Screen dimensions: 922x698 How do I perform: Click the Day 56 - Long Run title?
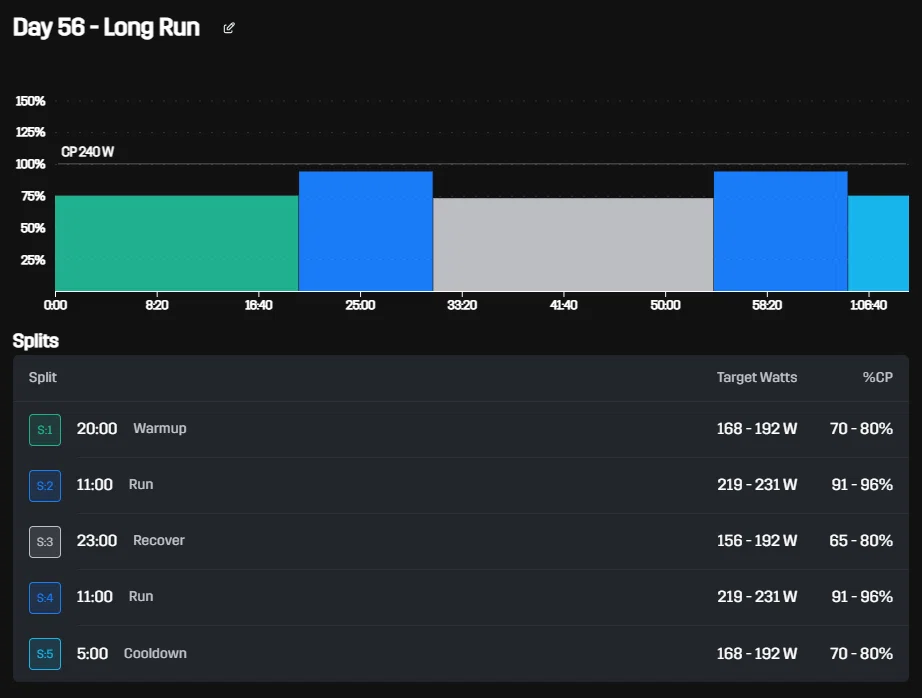106,28
